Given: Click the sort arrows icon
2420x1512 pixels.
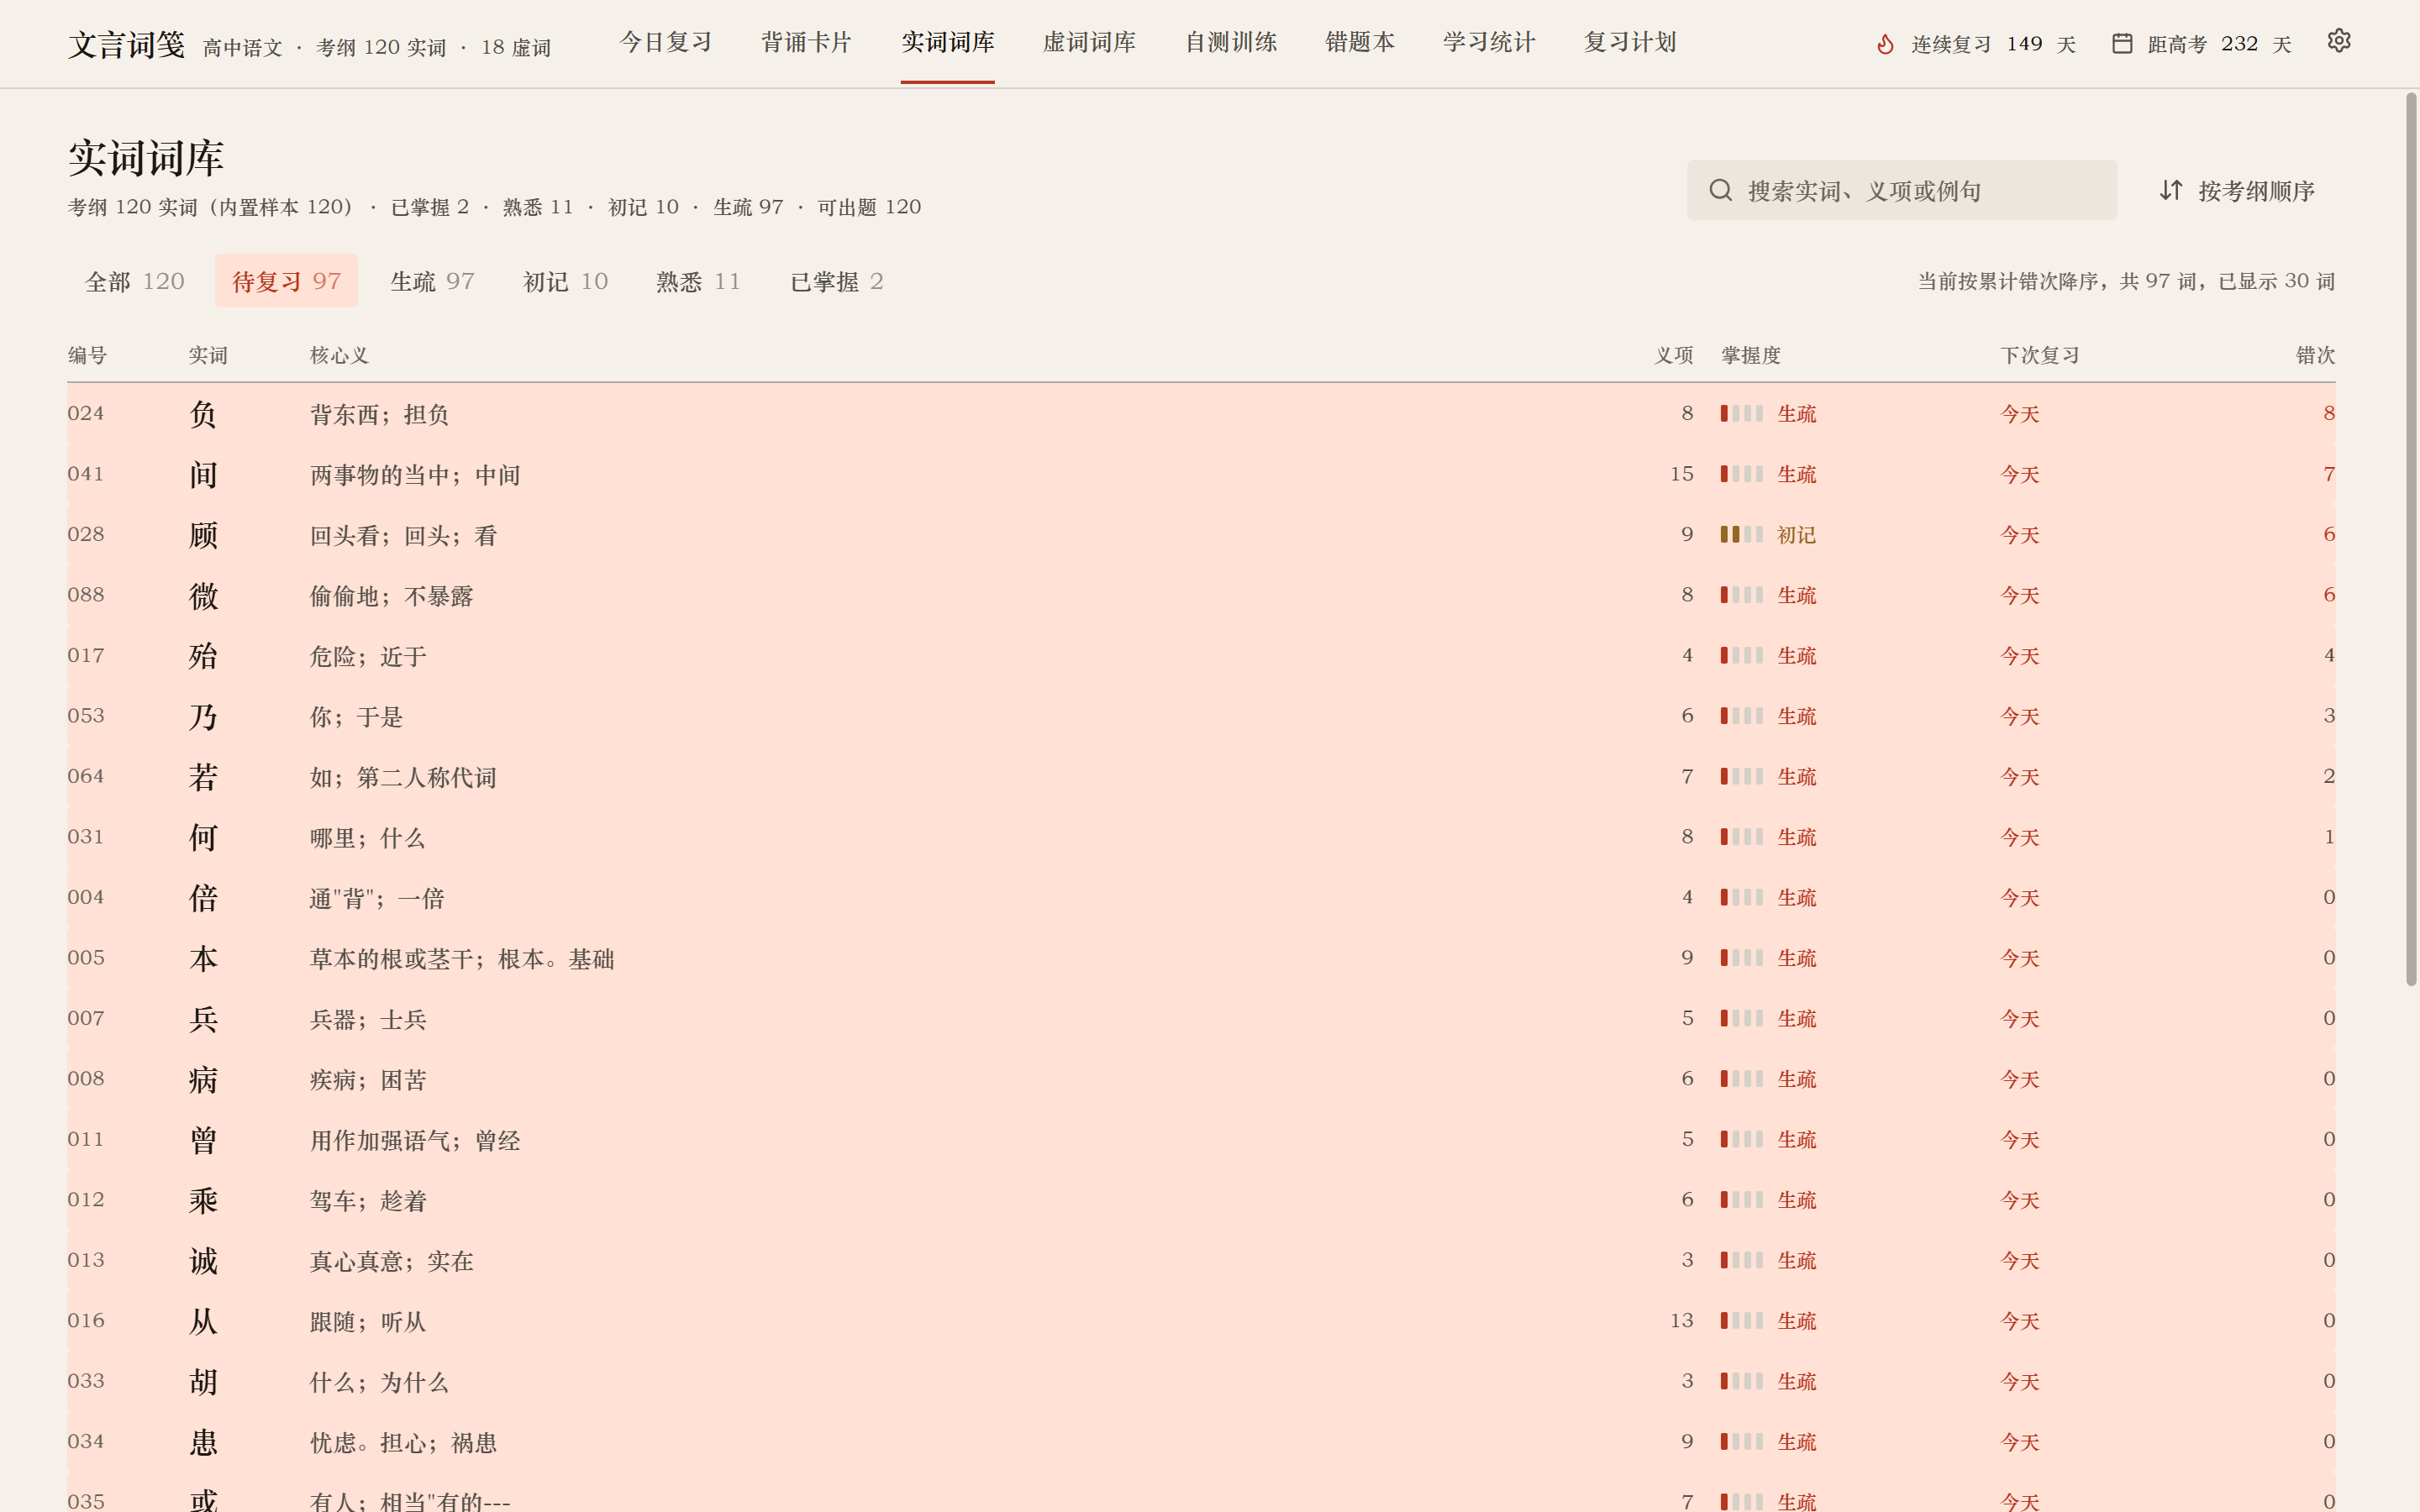Looking at the screenshot, I should click(x=2170, y=190).
